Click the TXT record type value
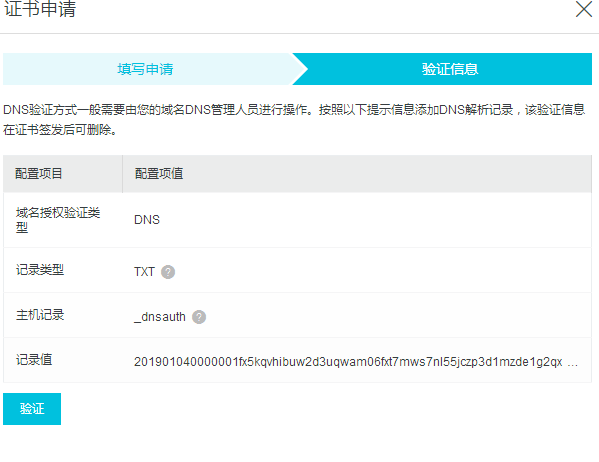The width and height of the screenshot is (599, 462). (x=144, y=272)
